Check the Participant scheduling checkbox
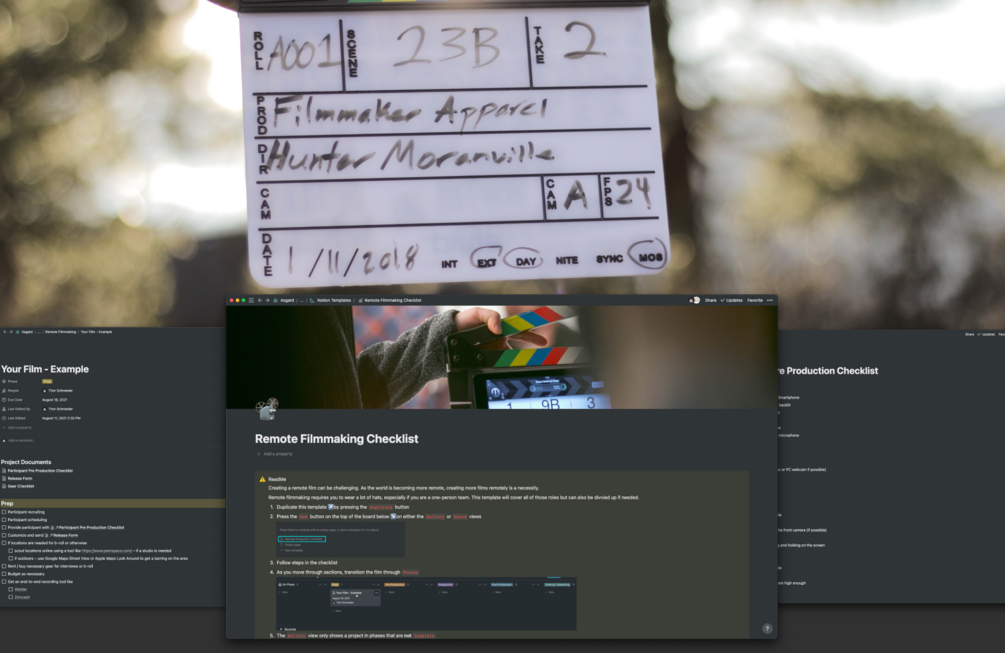Image resolution: width=1005 pixels, height=653 pixels. click(x=4, y=520)
